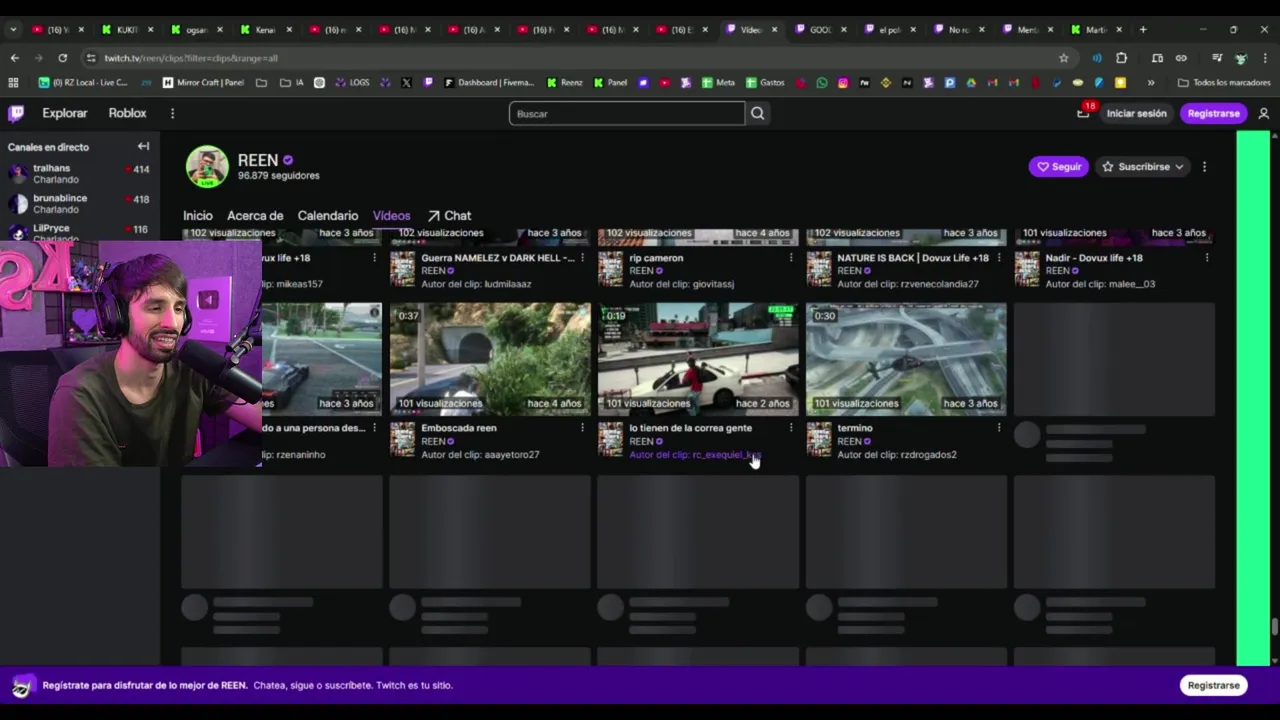
Task: Click REEN channel avatar
Action: pyautogui.click(x=207, y=166)
